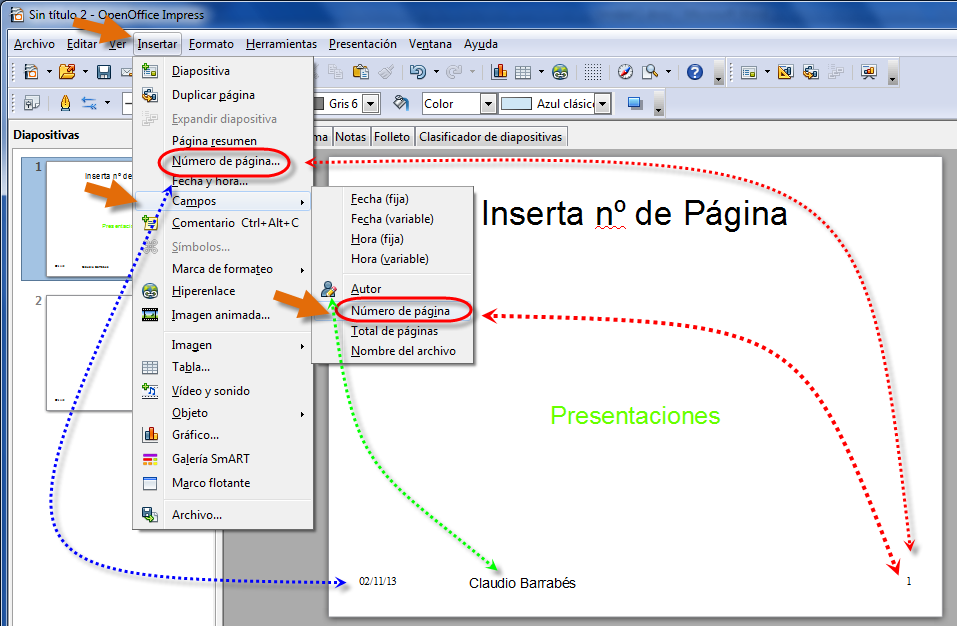Select slide 1 thumbnail
This screenshot has width=957, height=626.
(89, 218)
